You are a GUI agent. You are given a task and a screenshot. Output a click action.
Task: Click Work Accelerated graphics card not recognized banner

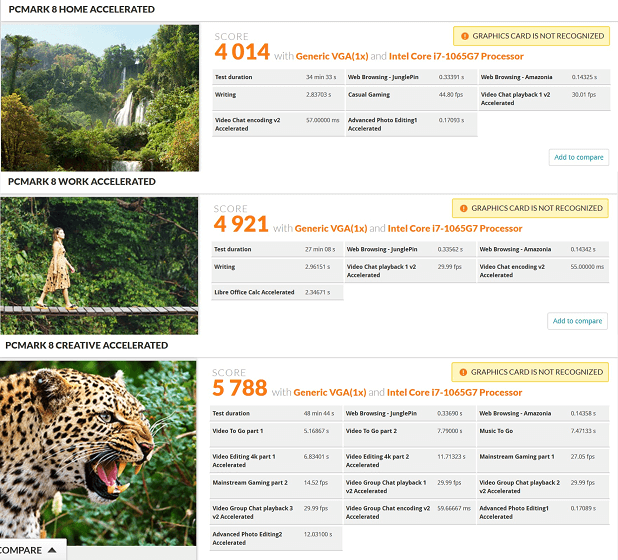(x=530, y=208)
